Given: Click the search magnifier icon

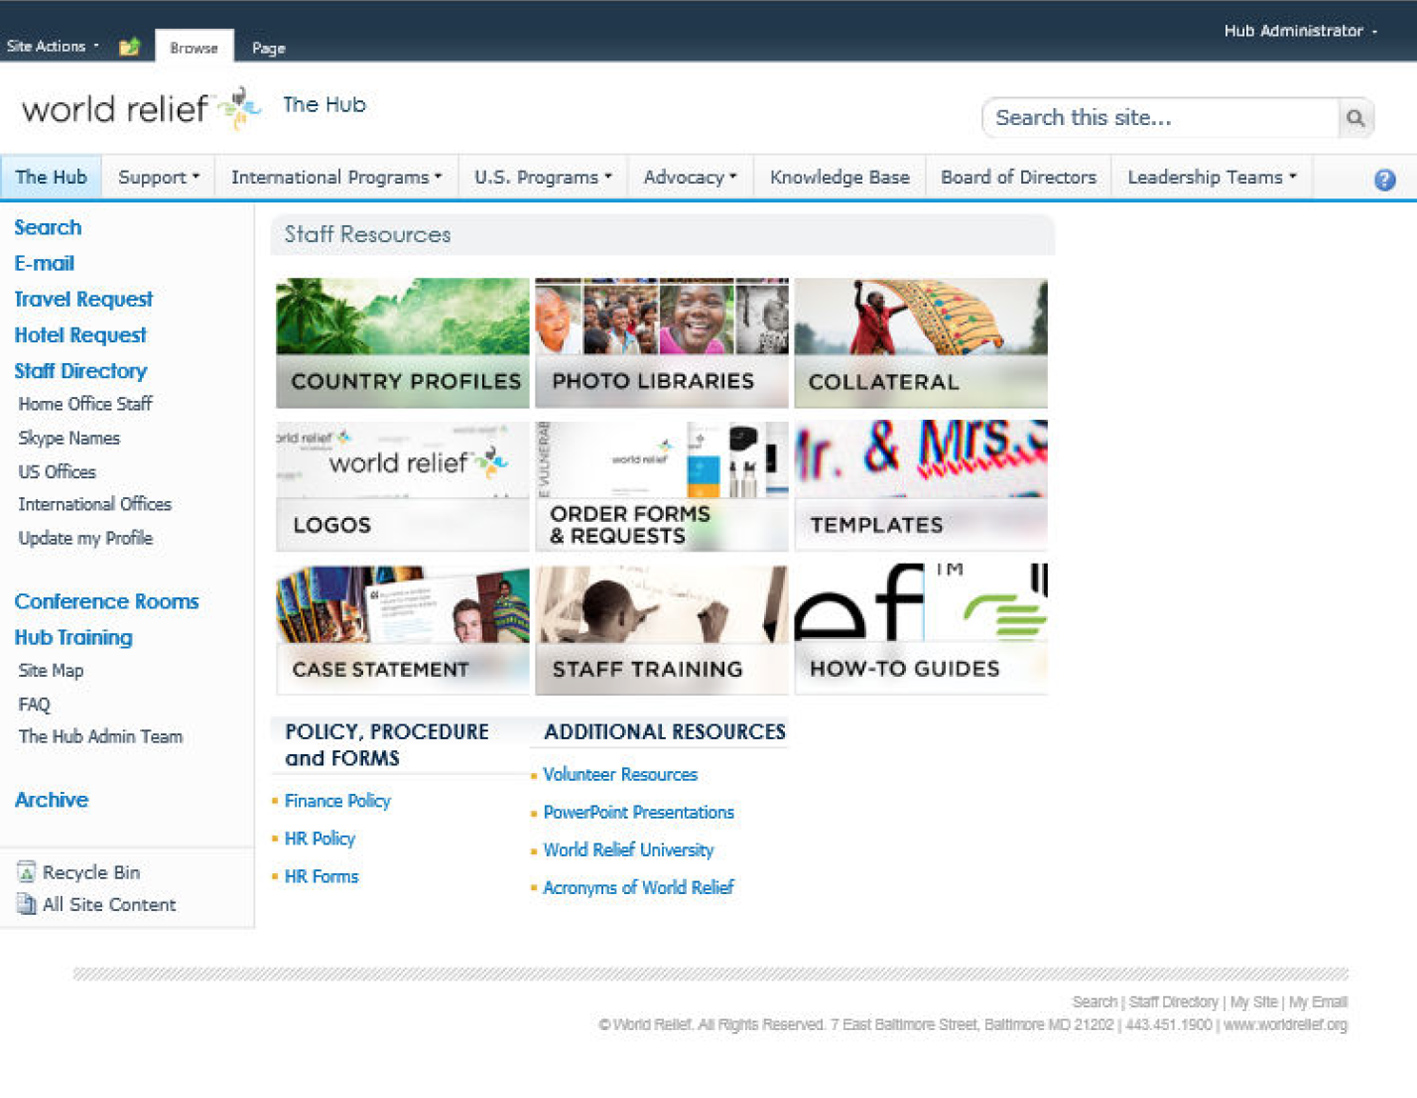Looking at the screenshot, I should (x=1355, y=118).
